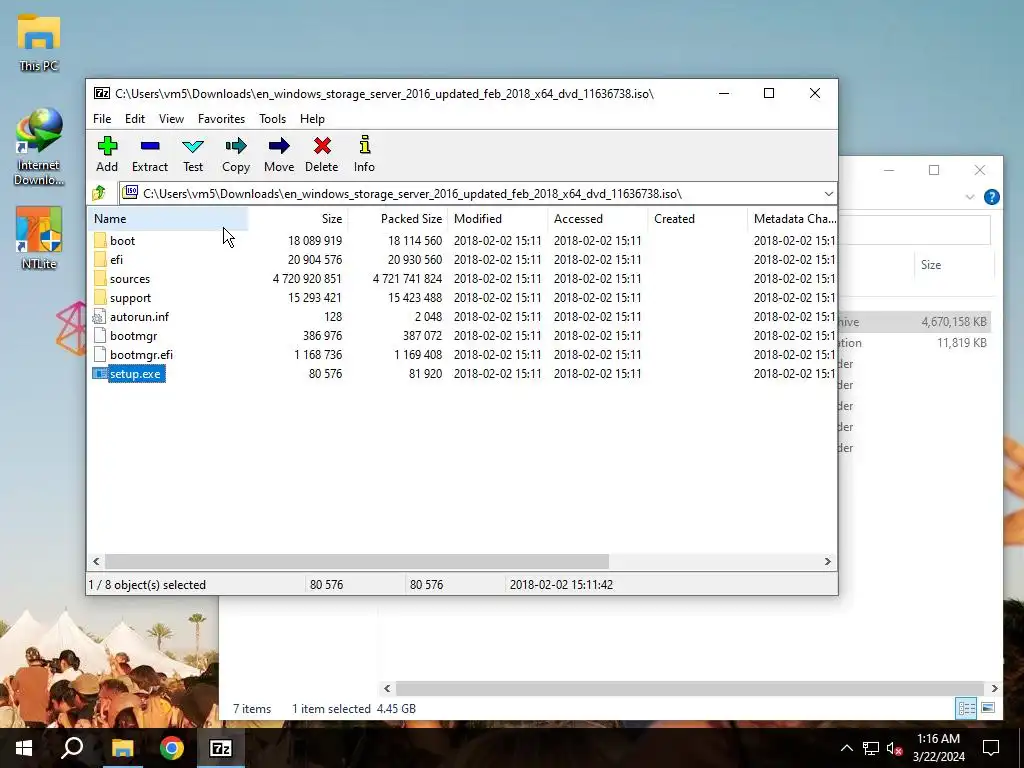Click the sources size 4 720 920 851

pyautogui.click(x=307, y=279)
